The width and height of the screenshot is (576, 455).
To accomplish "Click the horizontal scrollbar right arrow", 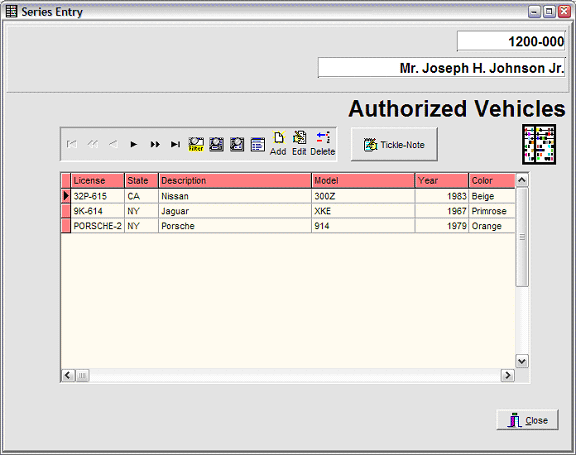I will tap(508, 375).
